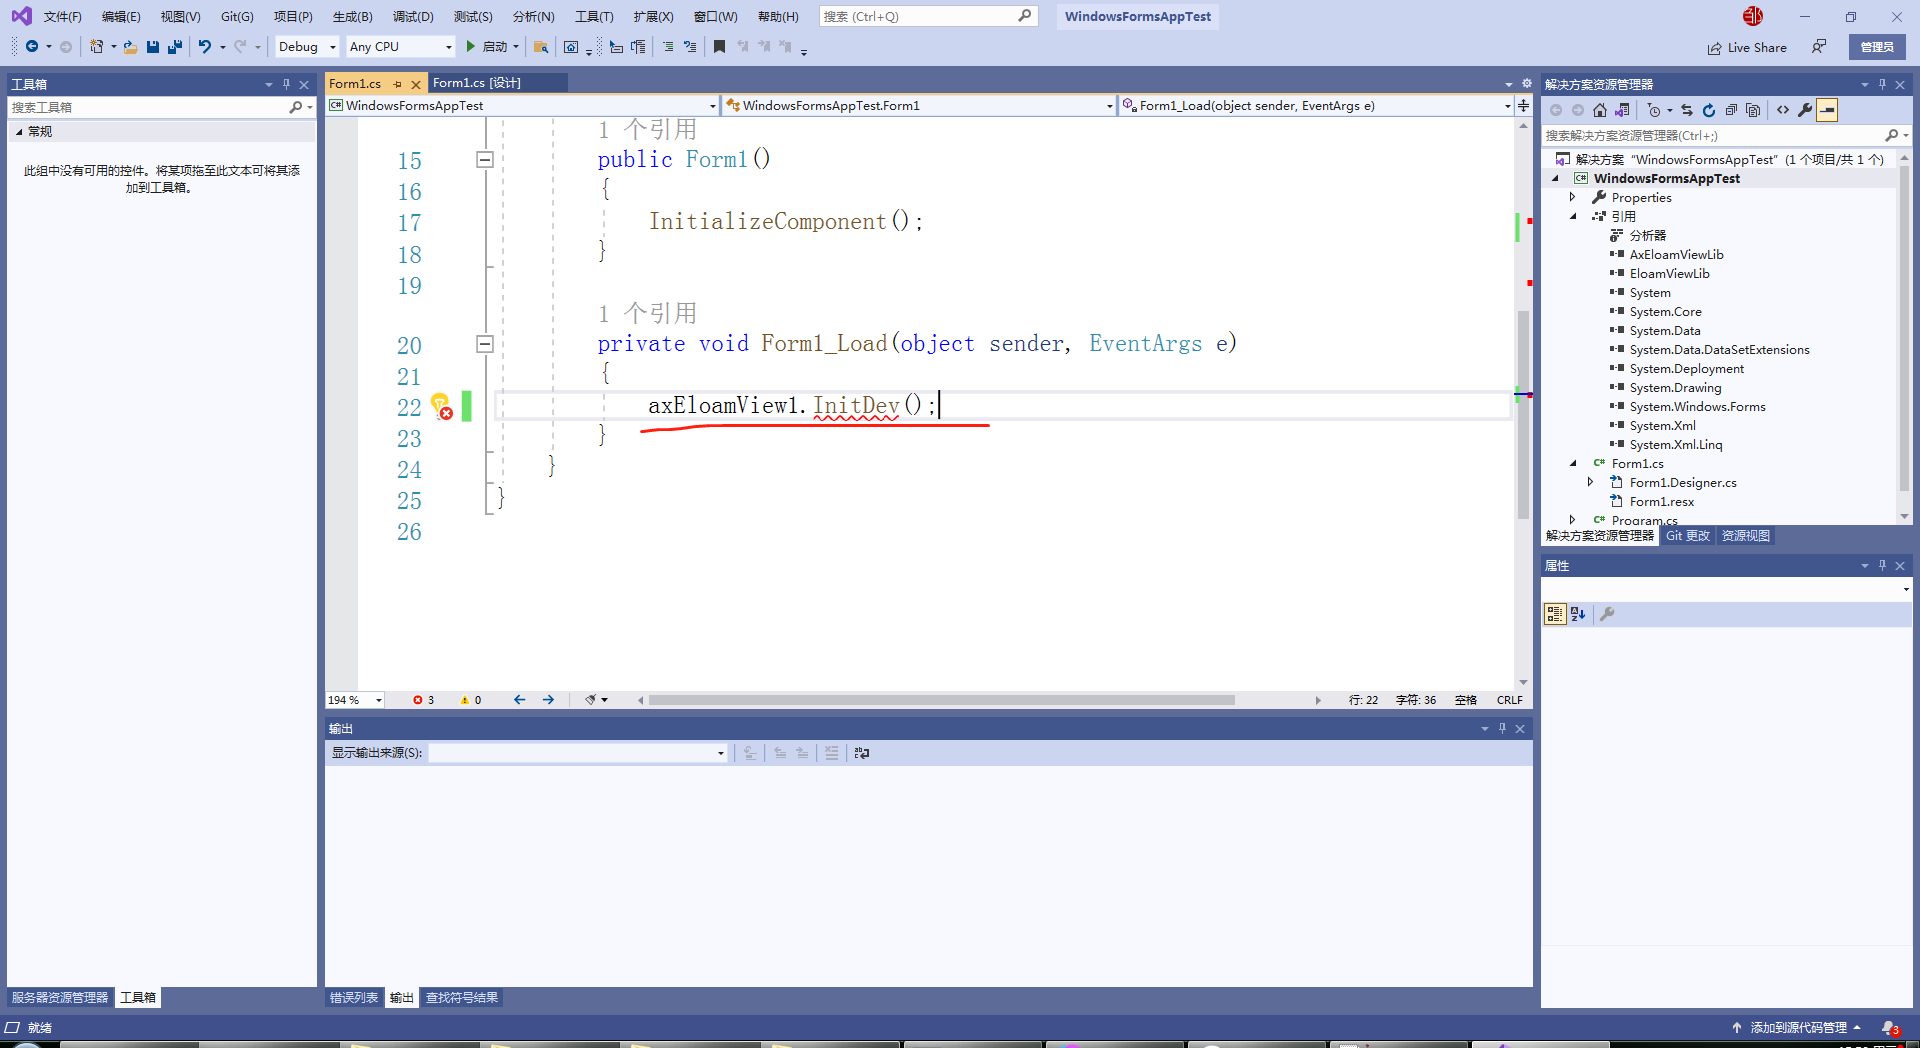This screenshot has height=1048, width=1920.
Task: Click the Navigate Backward arrow in main toolbar
Action: (32, 46)
